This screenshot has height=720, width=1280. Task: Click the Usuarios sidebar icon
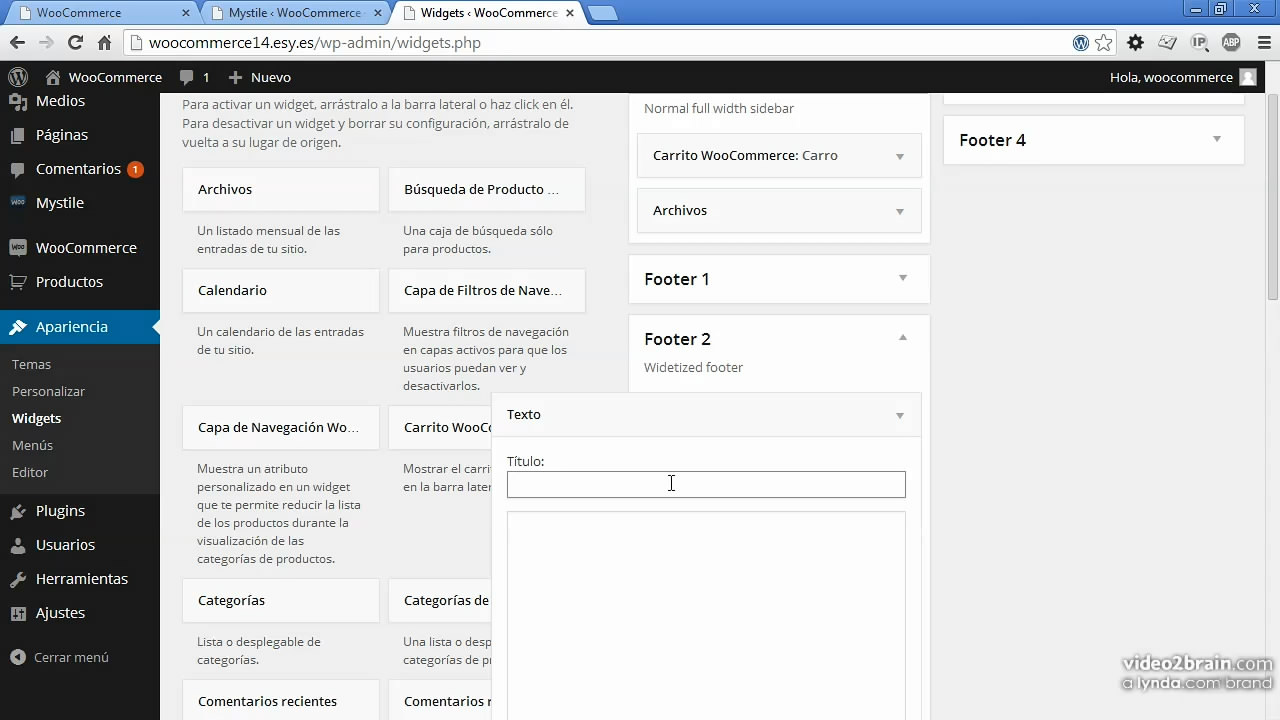[18, 545]
